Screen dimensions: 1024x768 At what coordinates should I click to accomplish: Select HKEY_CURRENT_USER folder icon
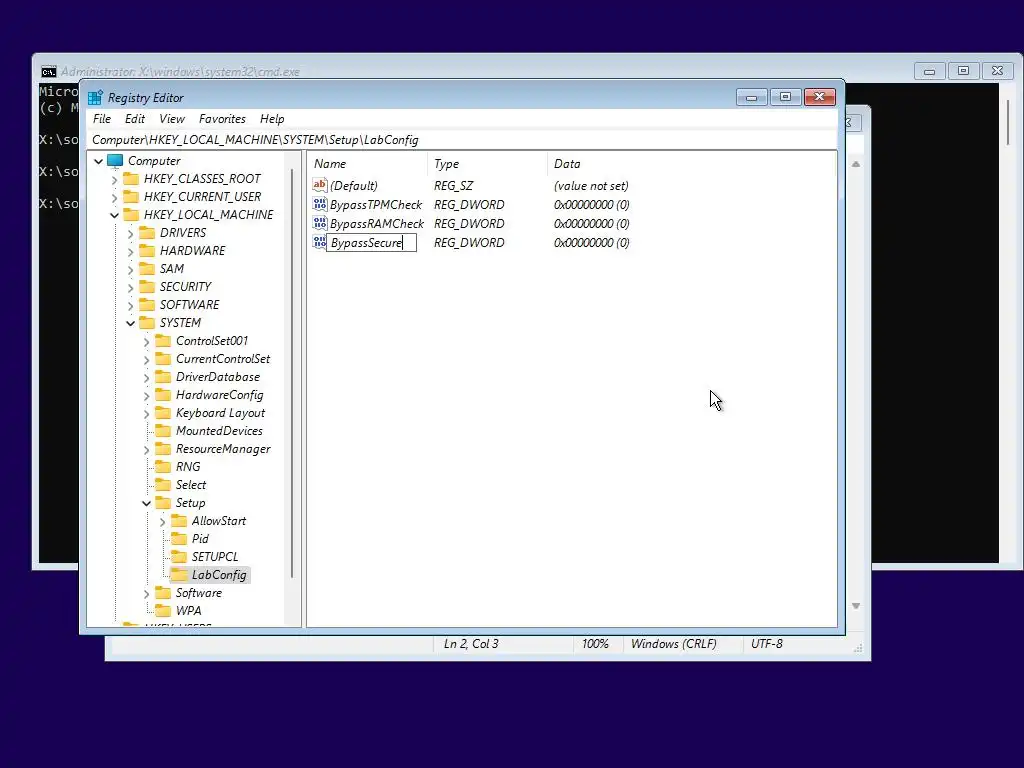(131, 197)
